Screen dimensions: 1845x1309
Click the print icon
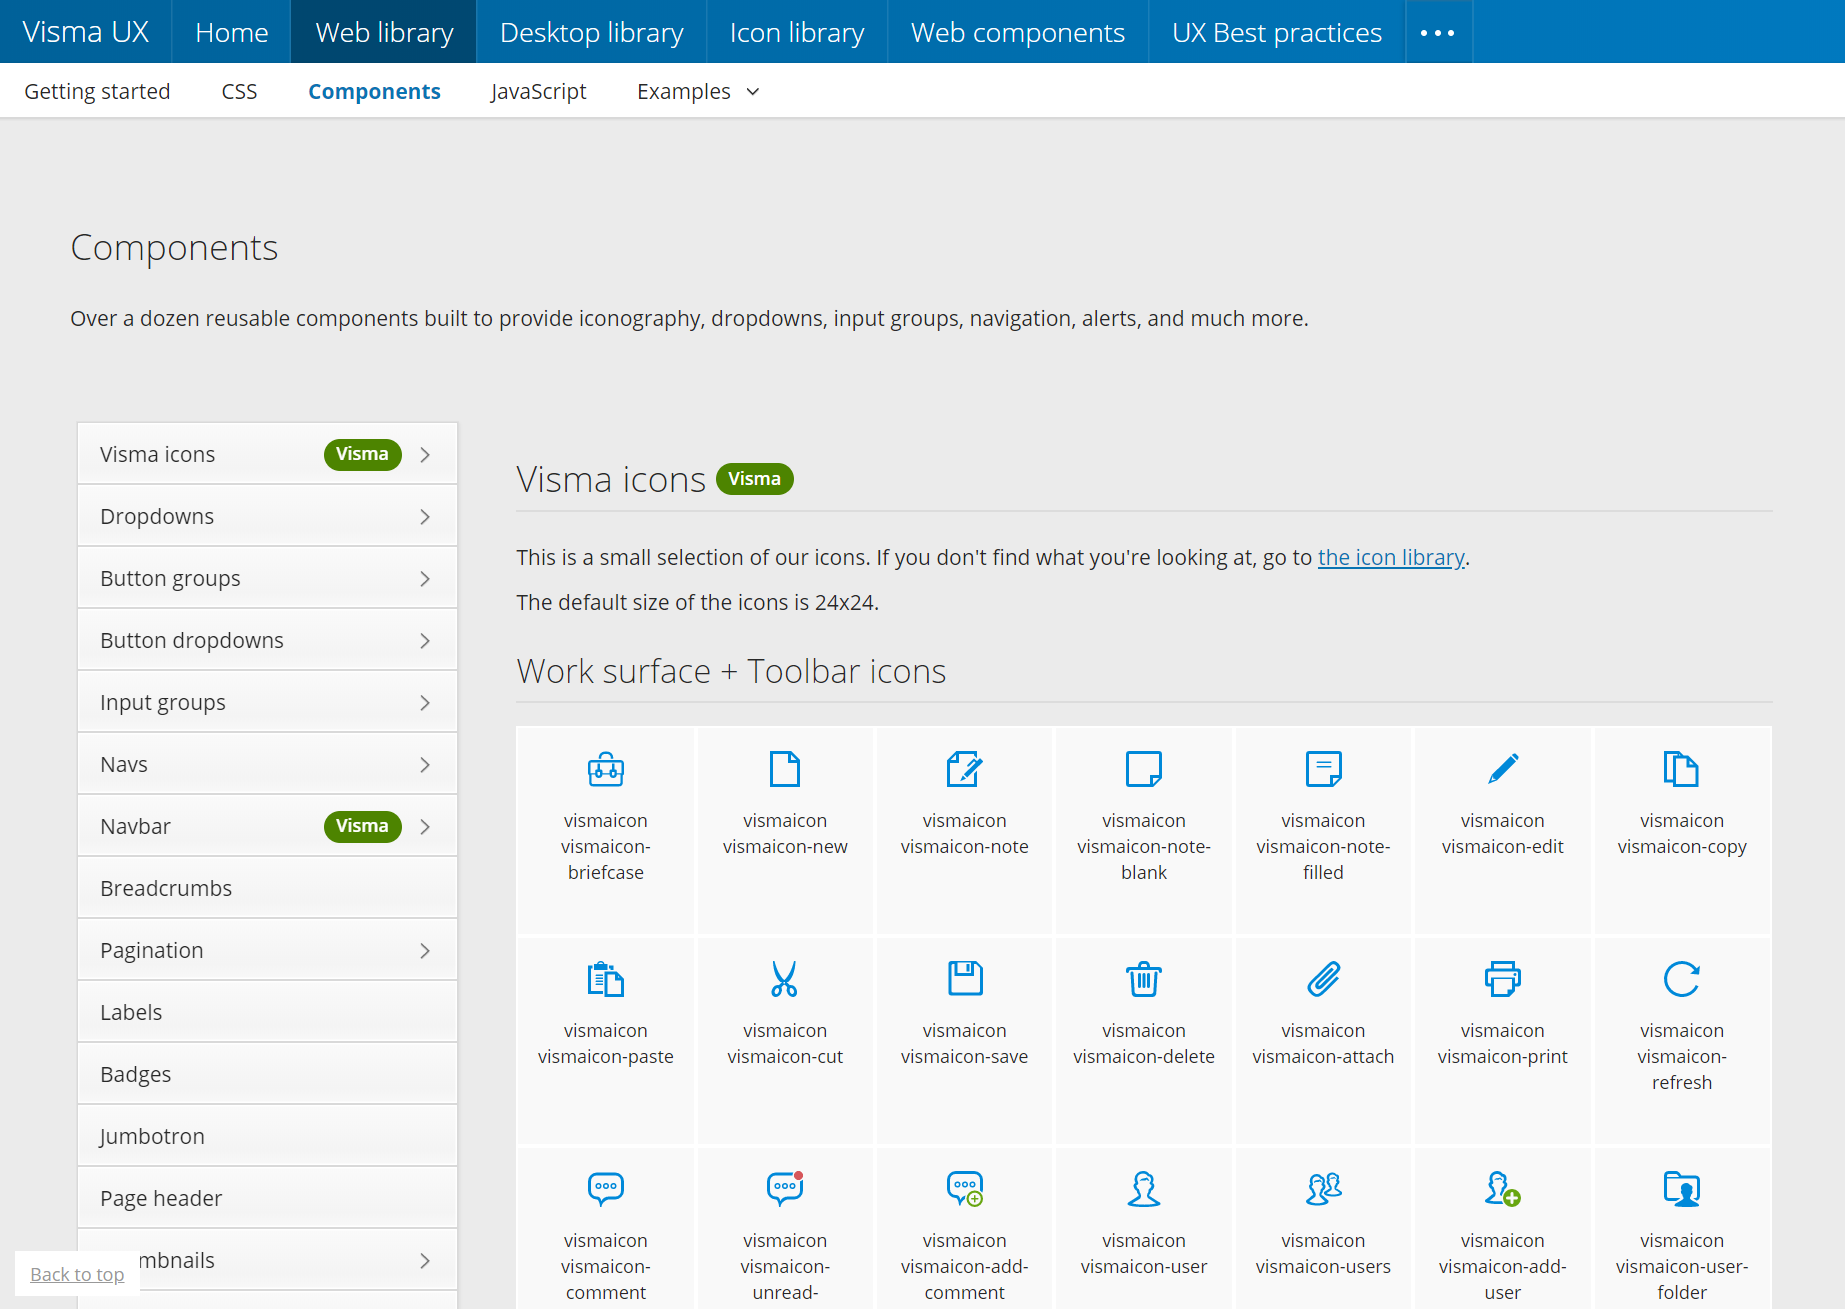(1503, 979)
